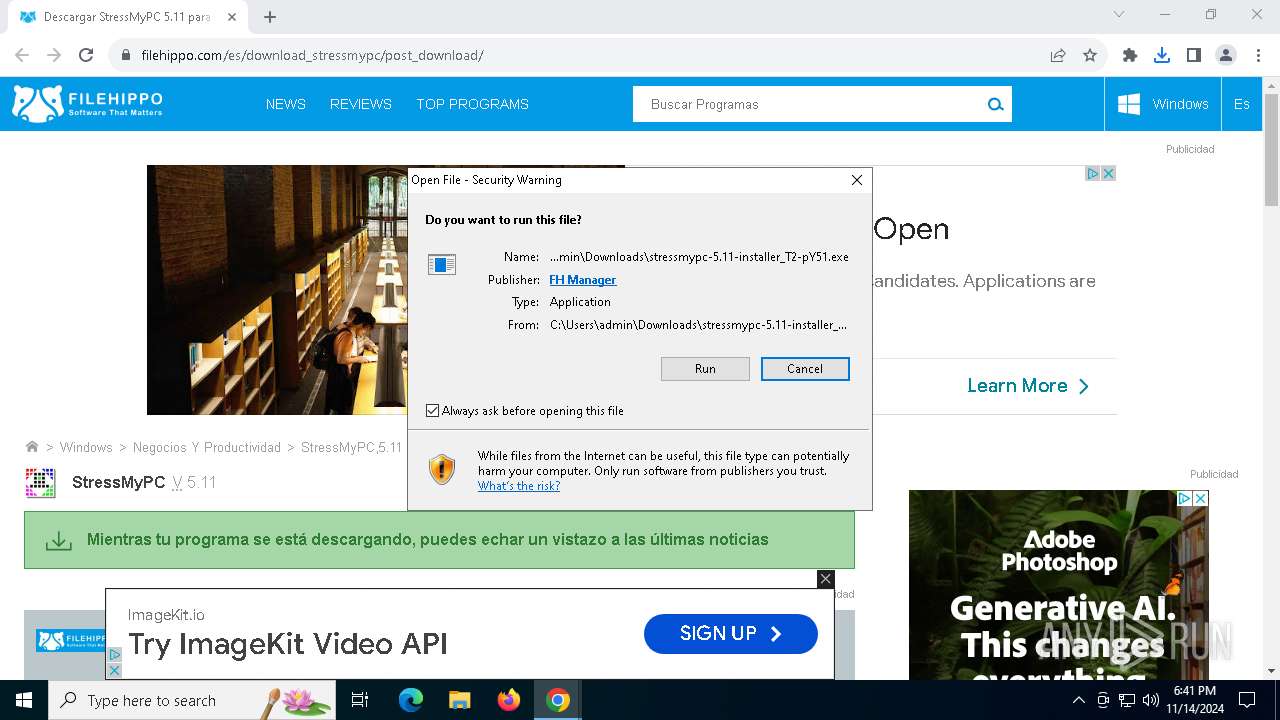The image size is (1280, 720).
Task: Click Learn More in the banner ad
Action: (1028, 386)
